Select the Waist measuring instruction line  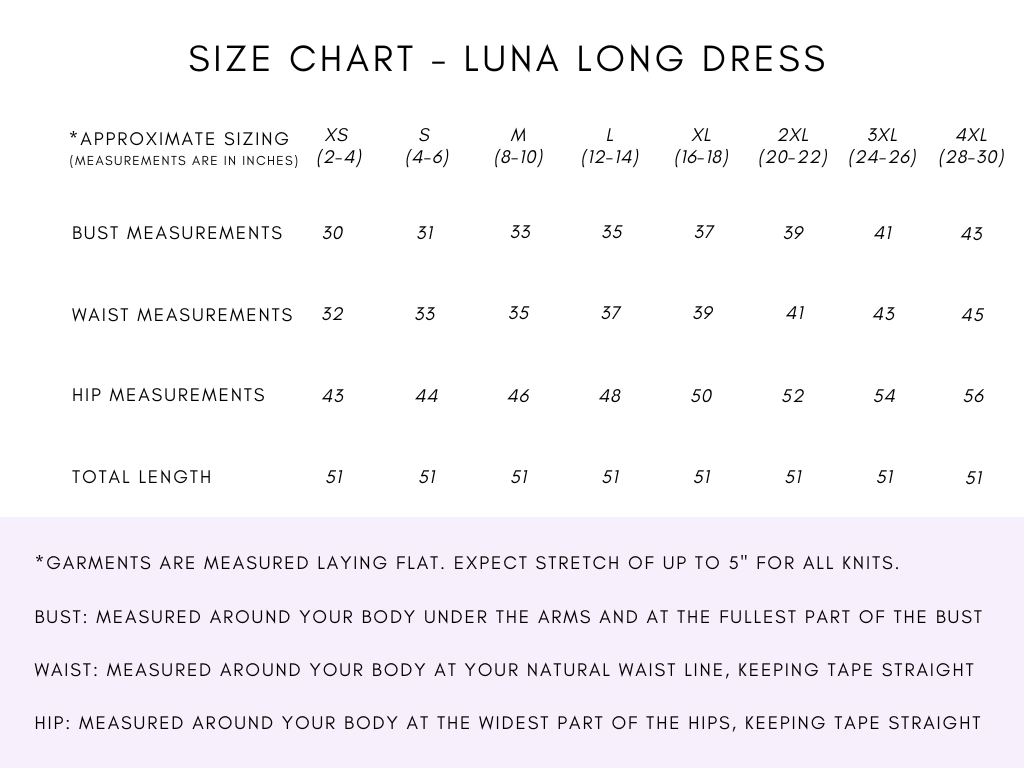504,670
